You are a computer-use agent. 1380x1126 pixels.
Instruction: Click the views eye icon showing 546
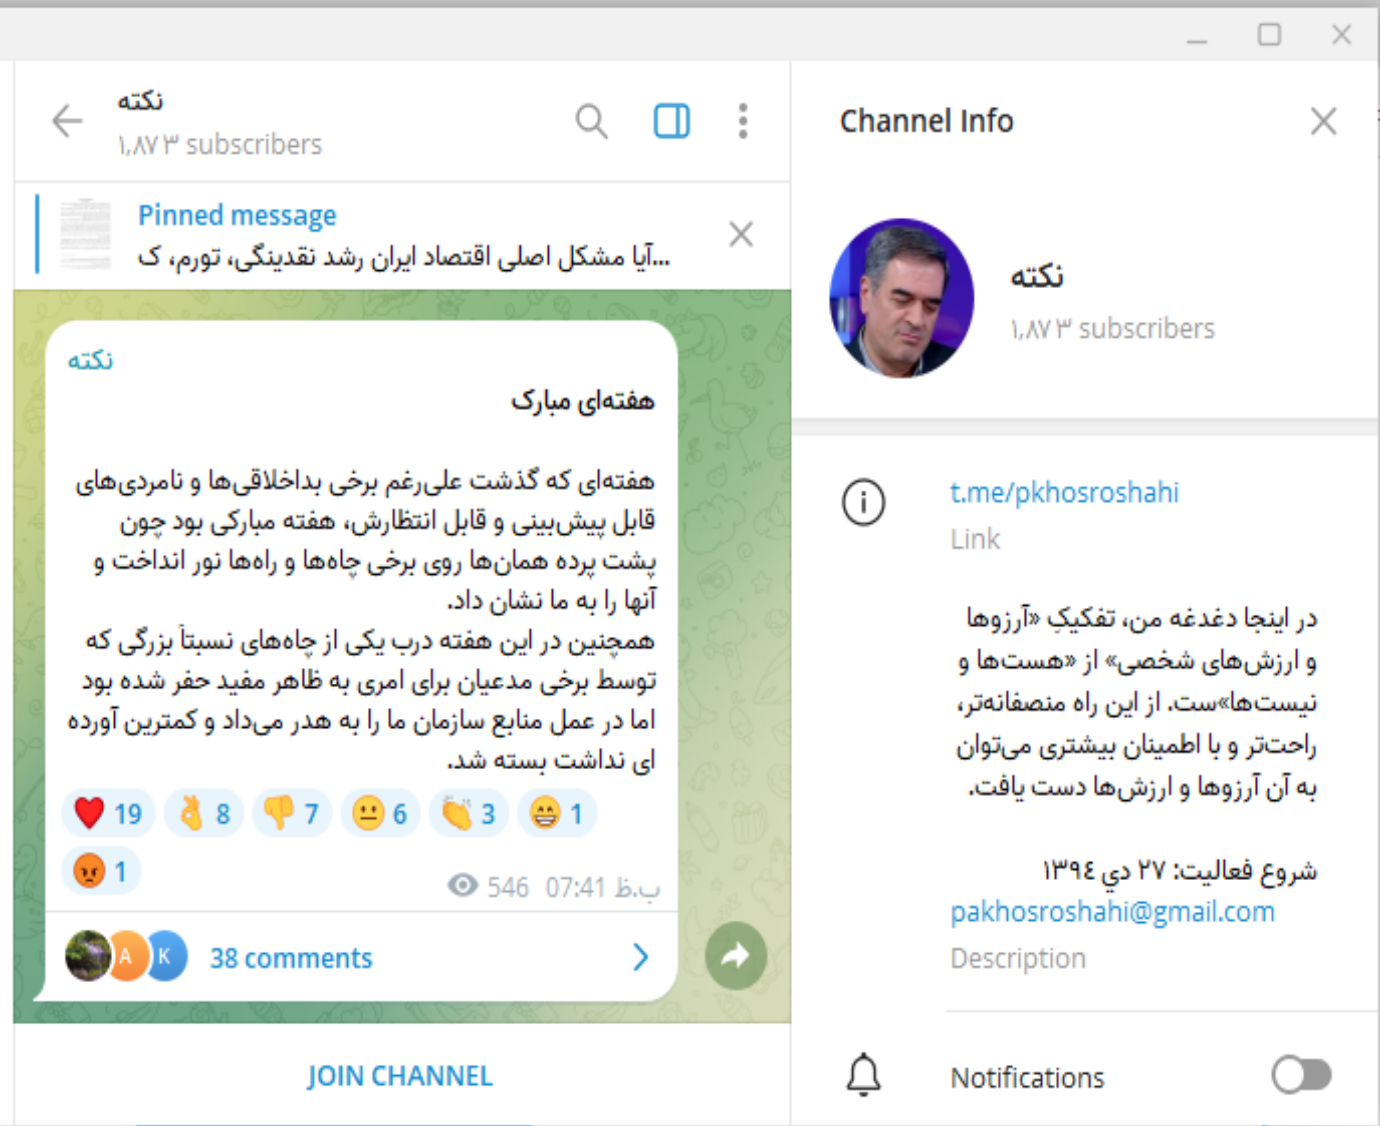point(461,886)
